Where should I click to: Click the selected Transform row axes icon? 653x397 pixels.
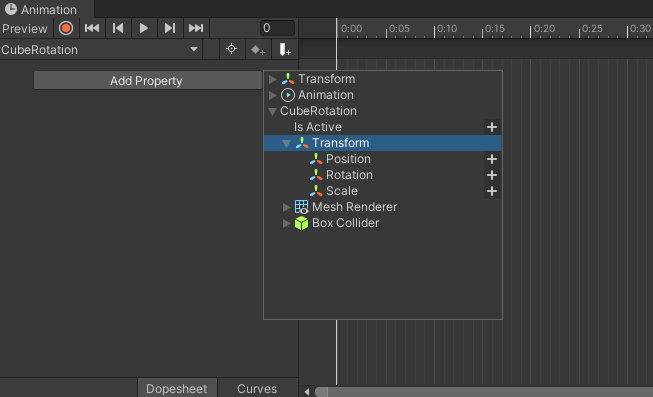point(302,143)
